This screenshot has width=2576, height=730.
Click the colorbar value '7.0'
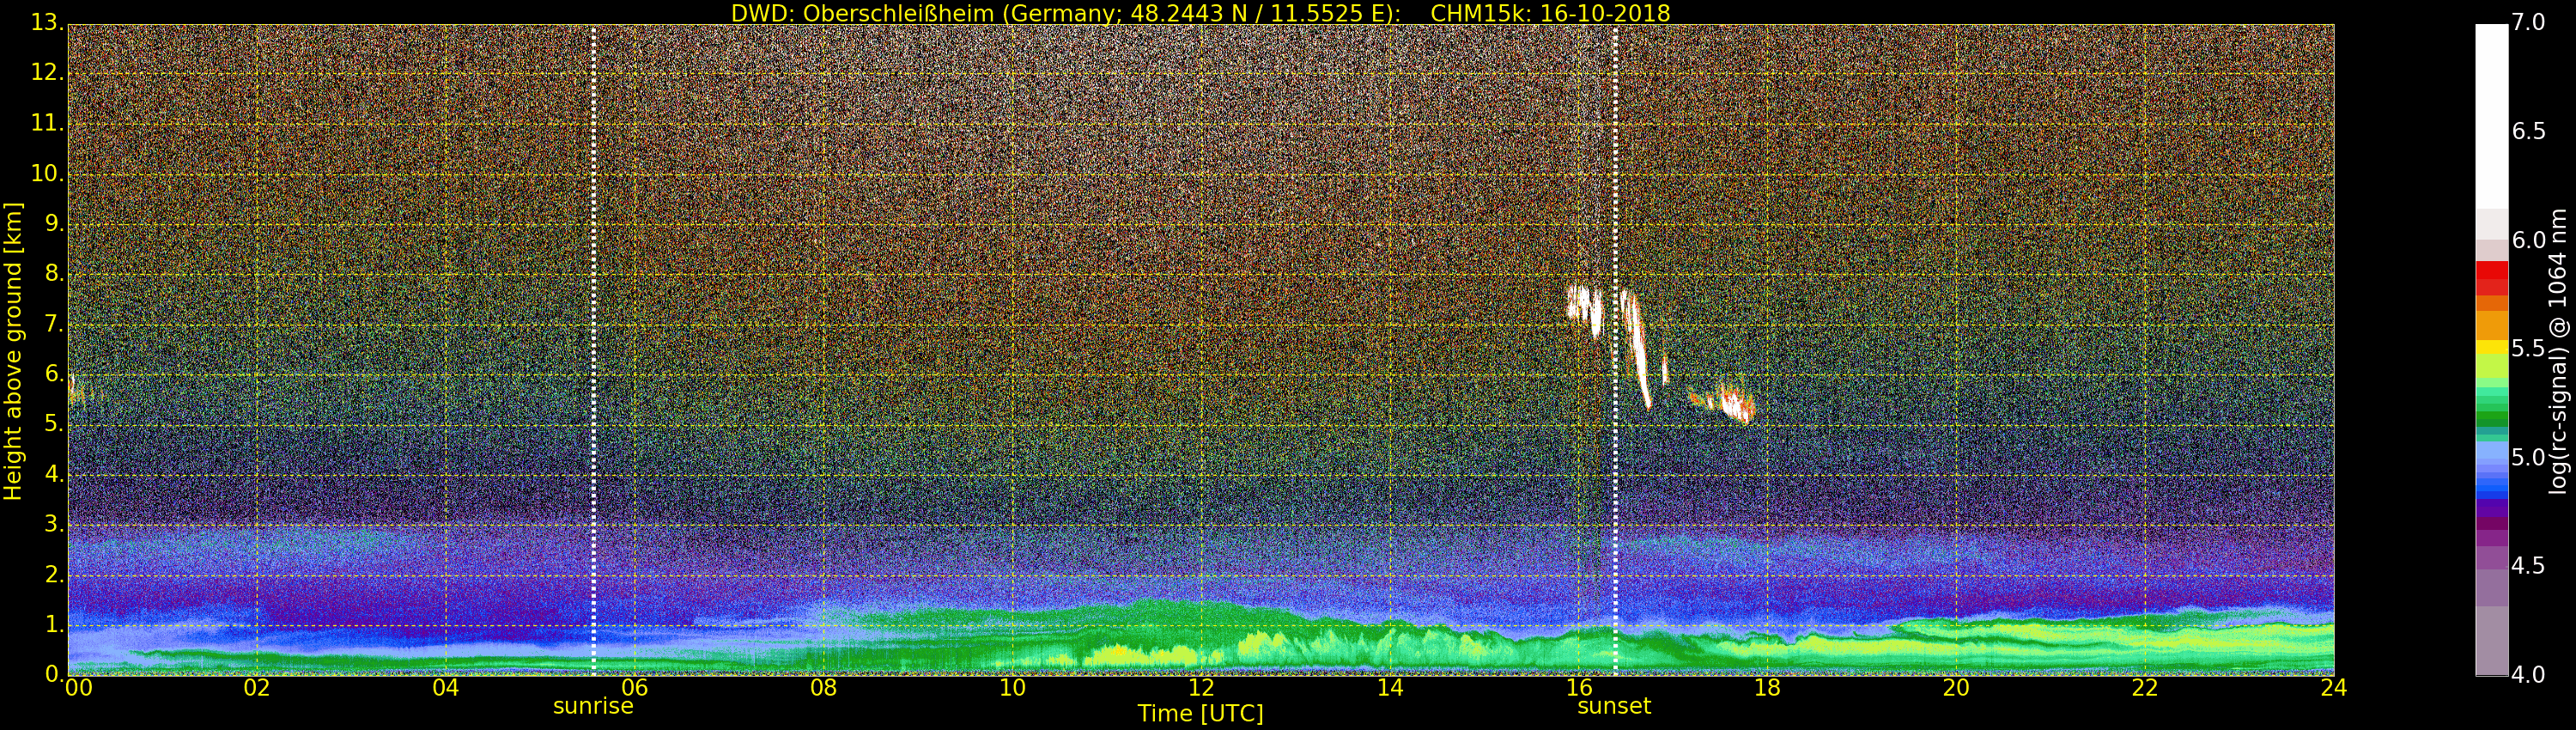2528,22
